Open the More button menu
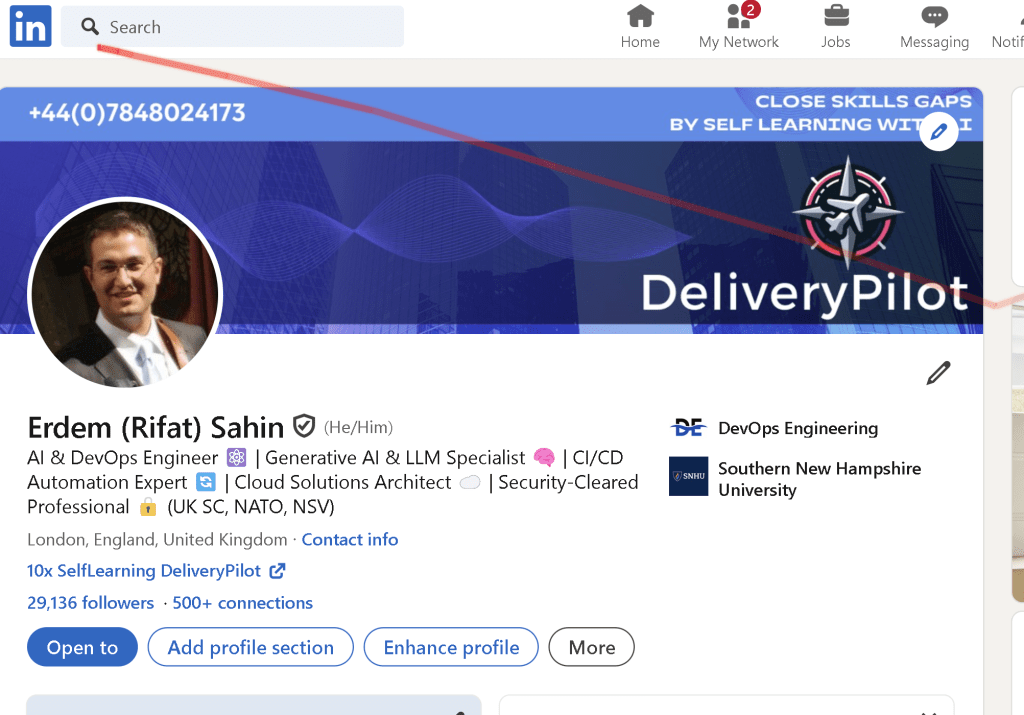The height and width of the screenshot is (715, 1024). pos(592,647)
